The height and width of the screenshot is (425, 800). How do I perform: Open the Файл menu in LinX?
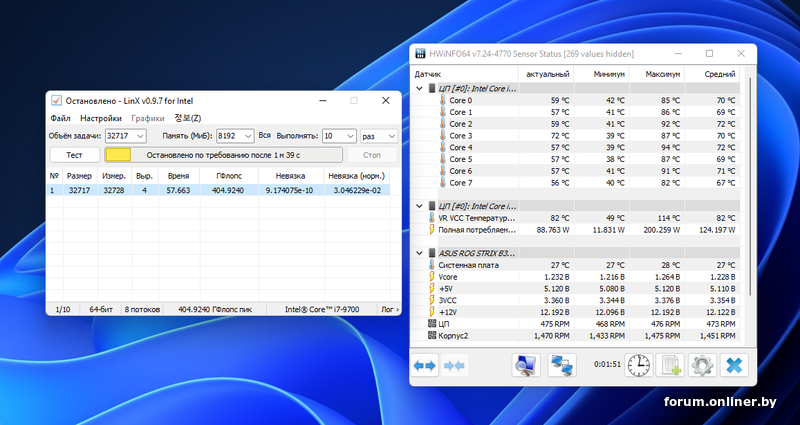tap(60, 118)
